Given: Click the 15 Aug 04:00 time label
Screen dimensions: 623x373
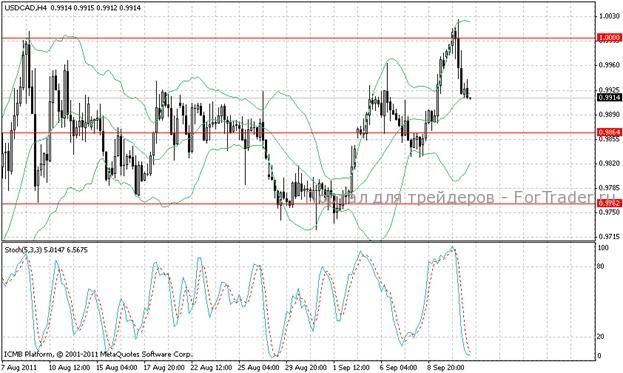Looking at the screenshot, I should click(117, 367).
